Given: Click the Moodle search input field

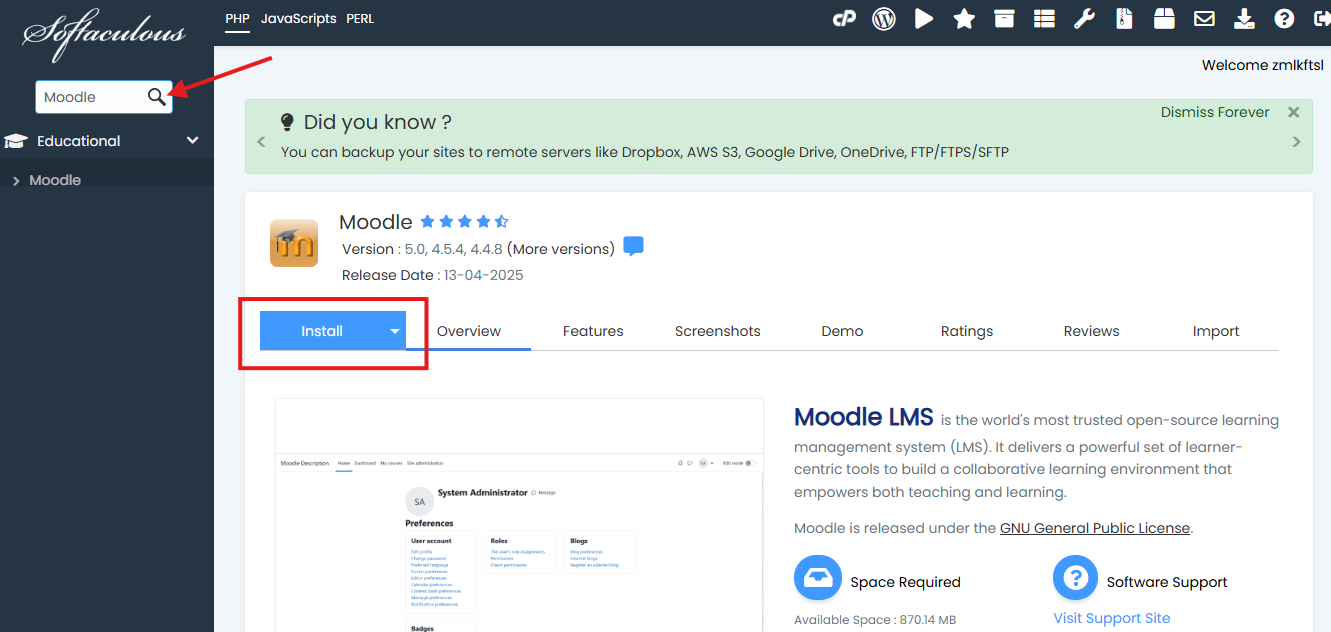Looking at the screenshot, I should [90, 97].
